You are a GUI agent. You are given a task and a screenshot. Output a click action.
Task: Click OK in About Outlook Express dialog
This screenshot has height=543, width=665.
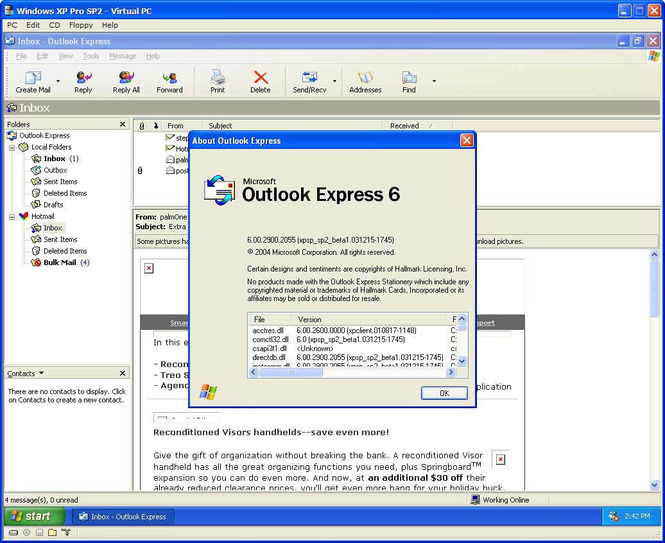(x=444, y=393)
